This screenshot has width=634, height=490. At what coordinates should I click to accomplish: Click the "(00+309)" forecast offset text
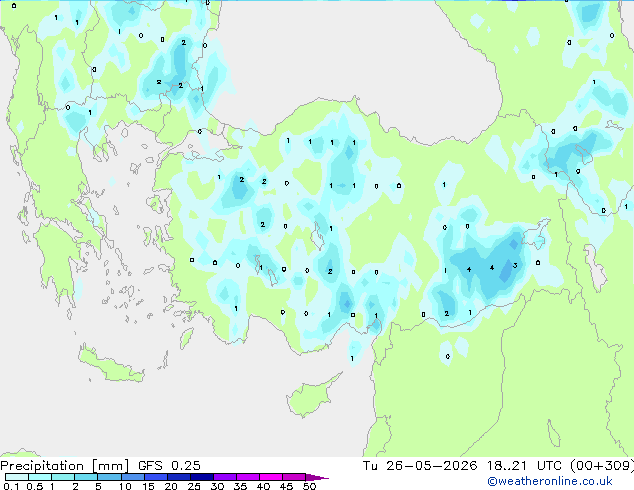[x=602, y=466]
